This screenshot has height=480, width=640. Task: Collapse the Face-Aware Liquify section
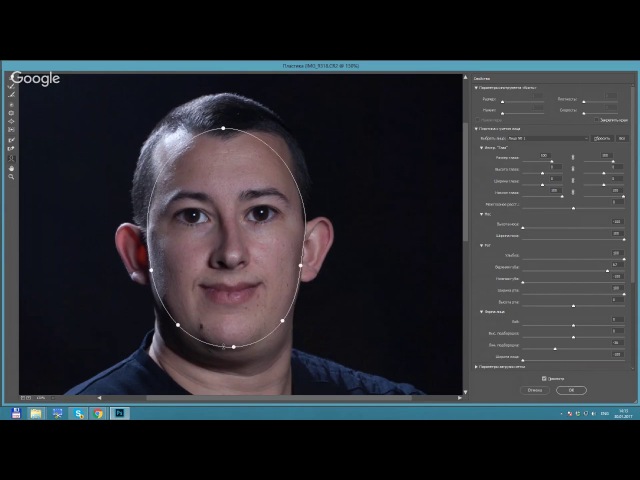[x=476, y=129]
